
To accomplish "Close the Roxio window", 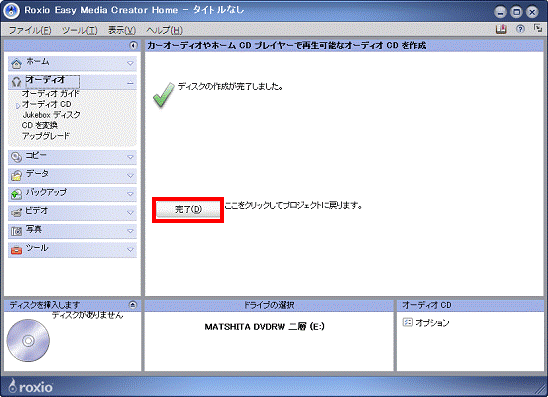I will point(532,13).
